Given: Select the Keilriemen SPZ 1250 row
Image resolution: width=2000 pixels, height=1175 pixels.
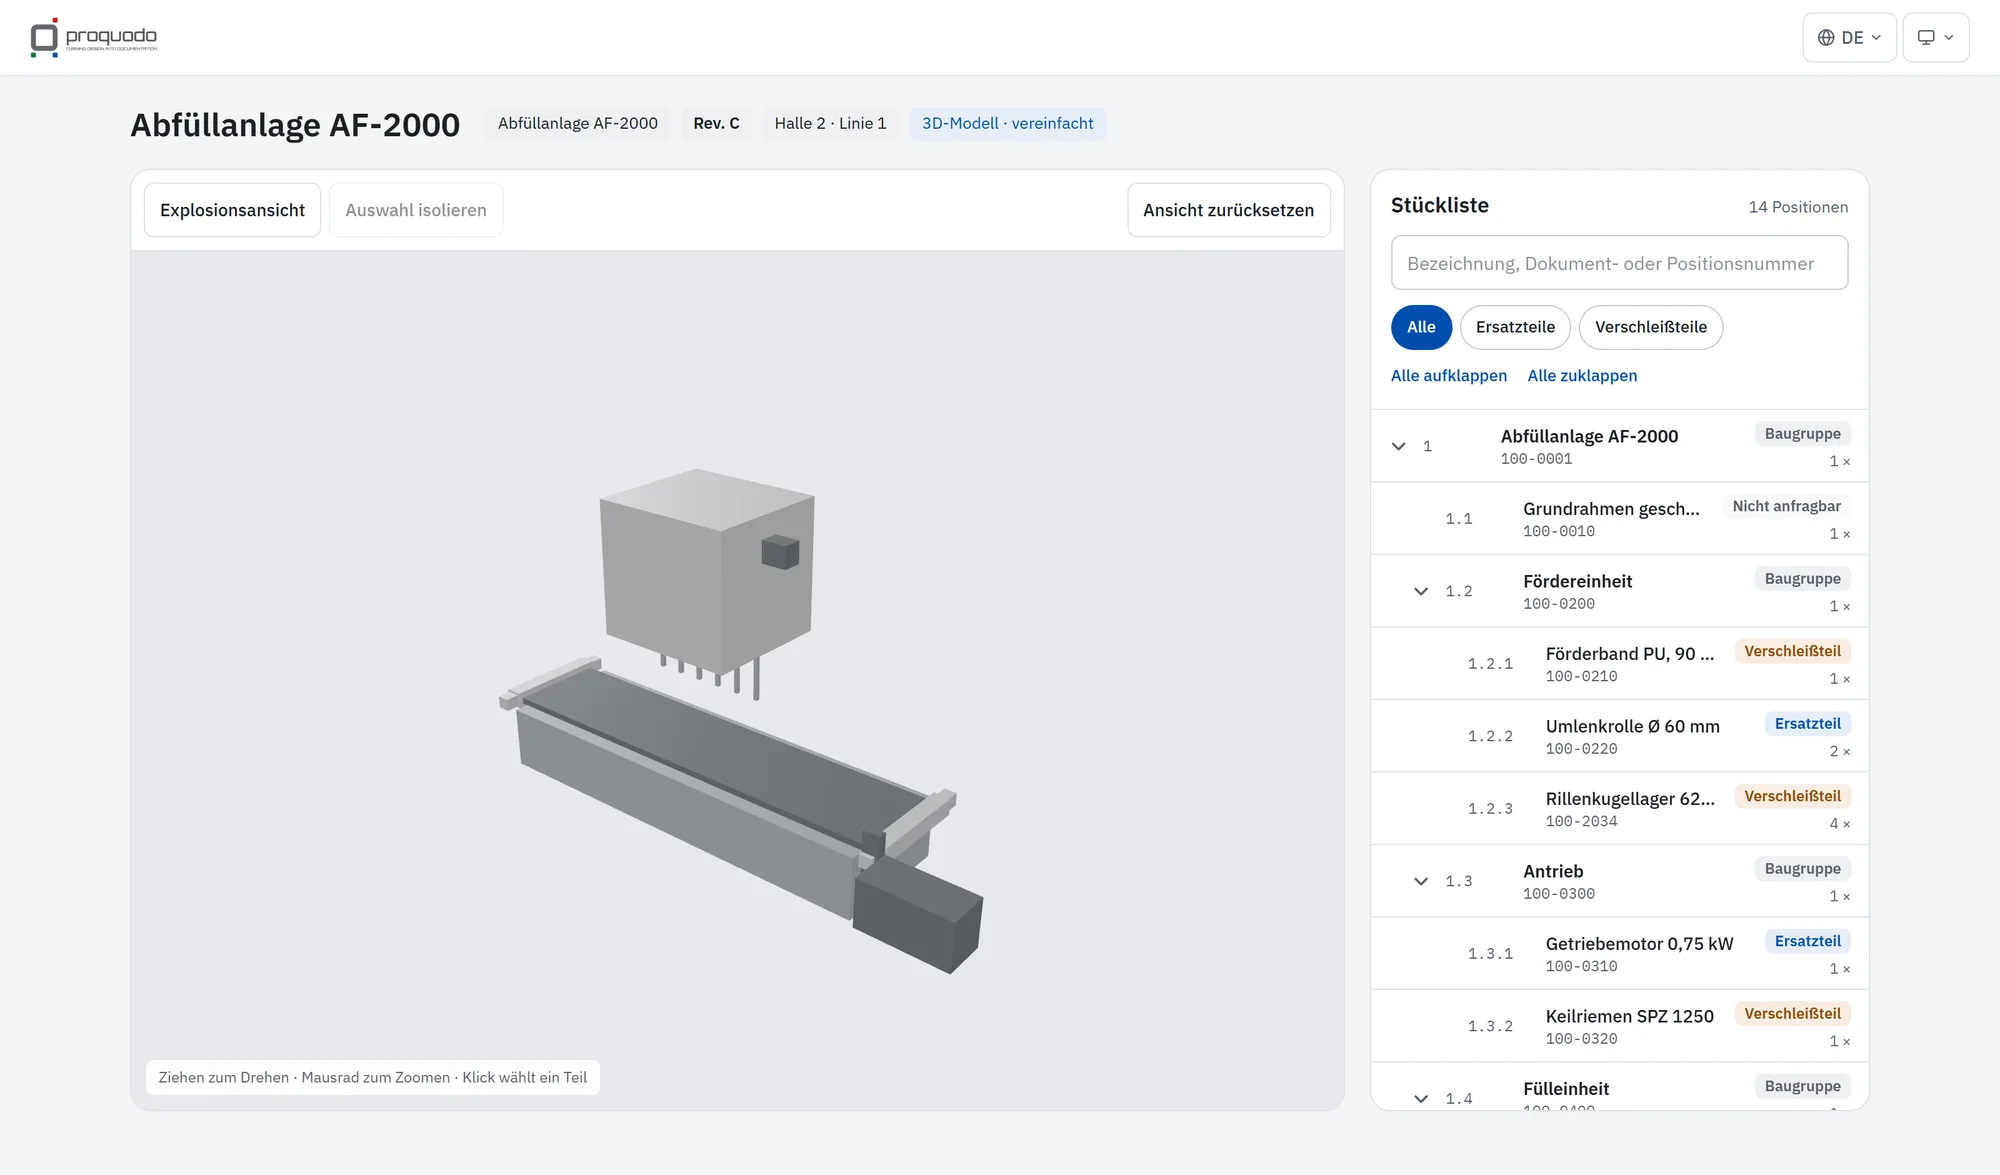Looking at the screenshot, I should coord(1619,1026).
